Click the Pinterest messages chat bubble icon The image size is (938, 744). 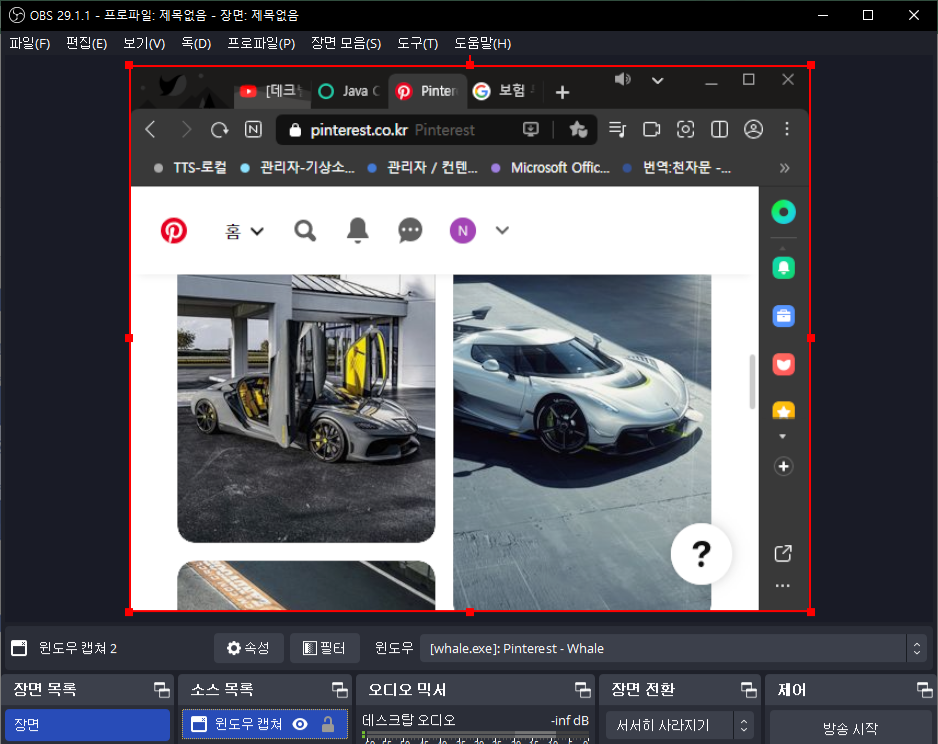(410, 231)
